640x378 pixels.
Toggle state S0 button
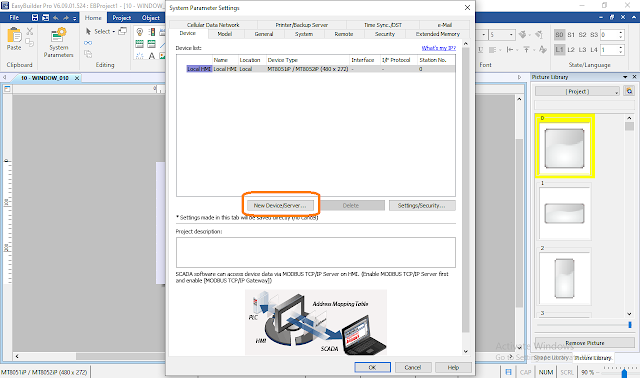(x=559, y=35)
